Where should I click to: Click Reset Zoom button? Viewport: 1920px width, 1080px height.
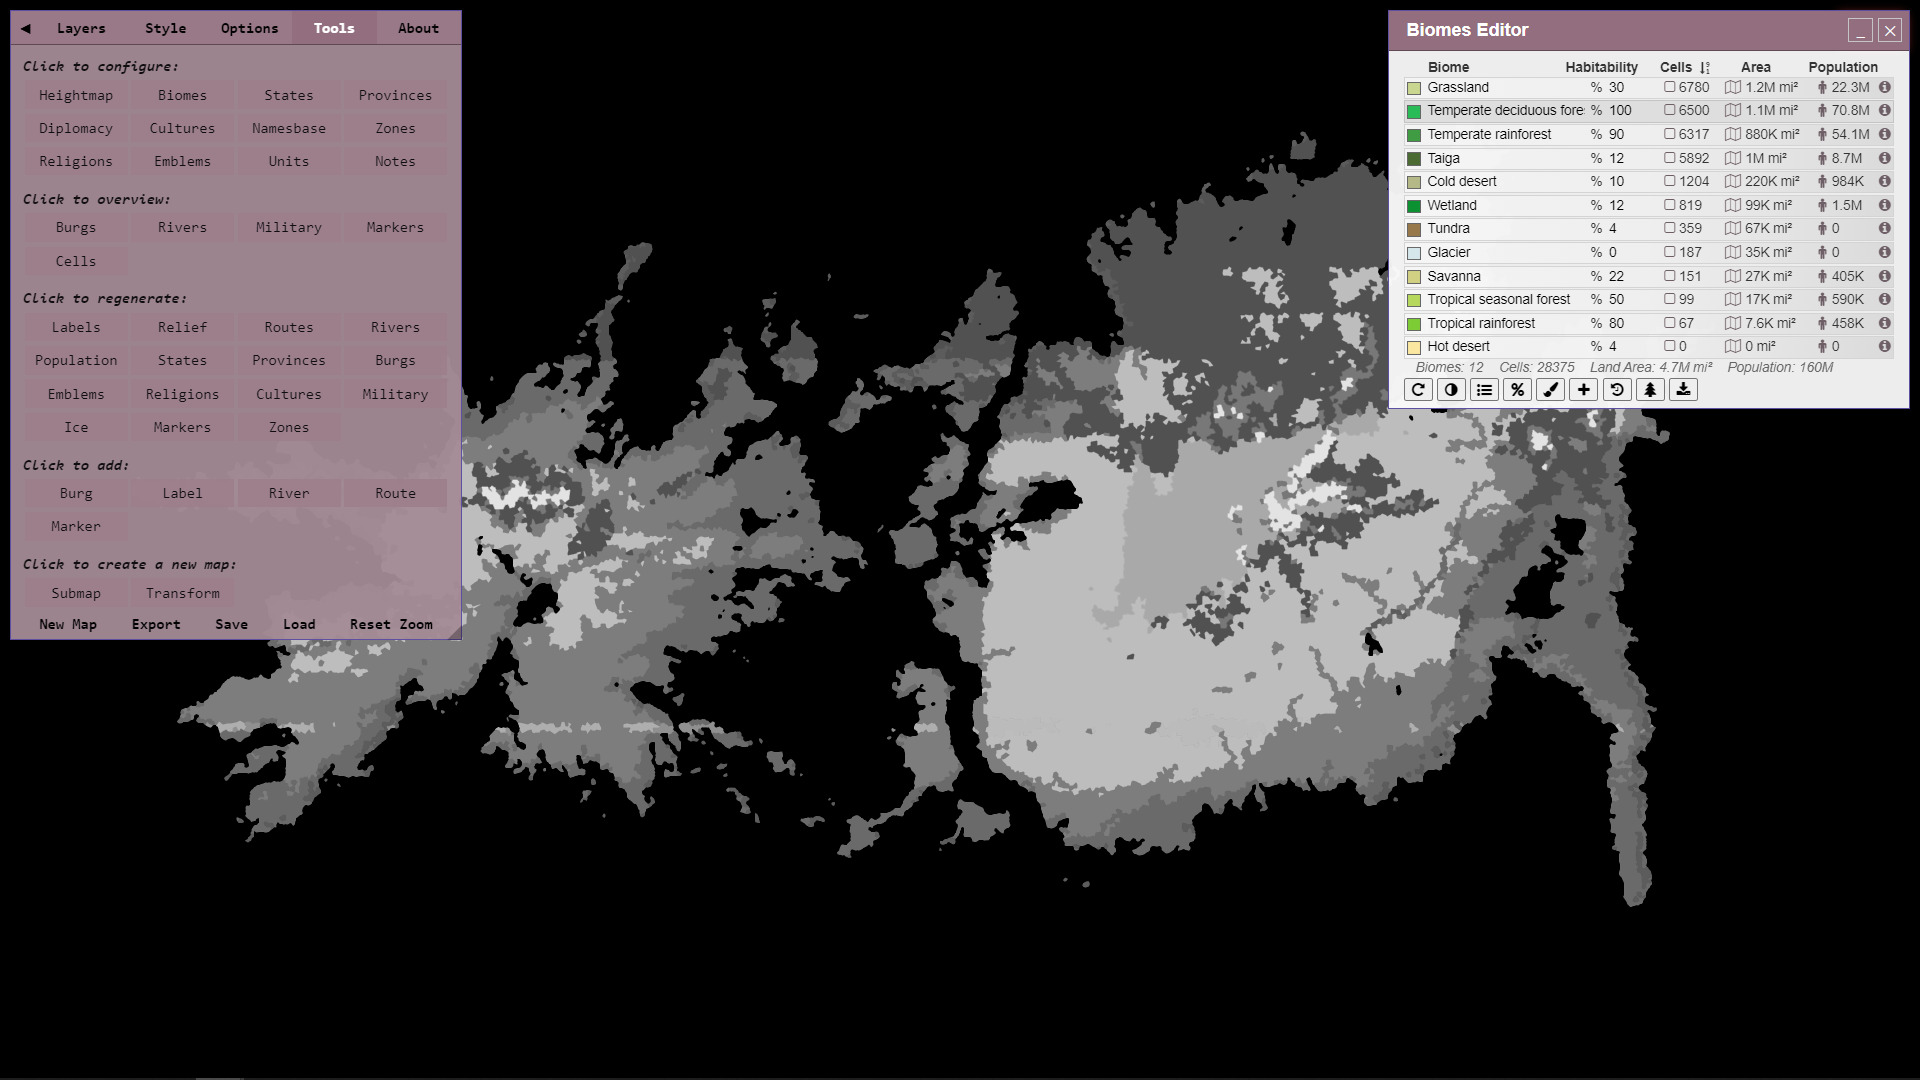click(x=391, y=624)
